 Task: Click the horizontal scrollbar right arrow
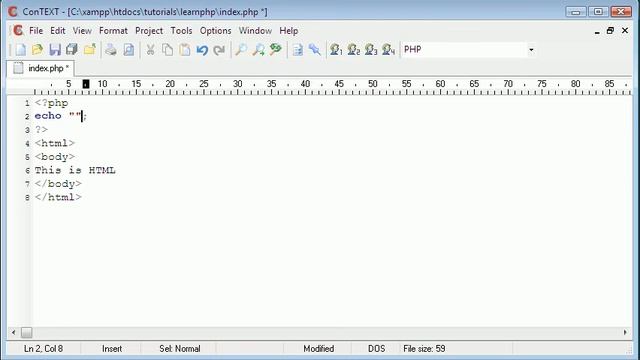(x=625, y=333)
